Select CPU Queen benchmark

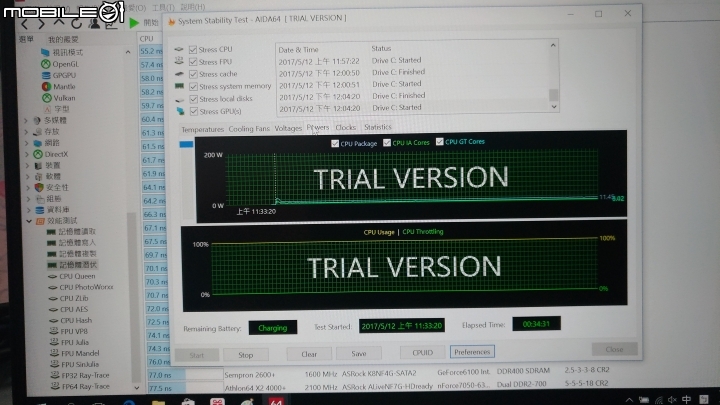pos(77,276)
